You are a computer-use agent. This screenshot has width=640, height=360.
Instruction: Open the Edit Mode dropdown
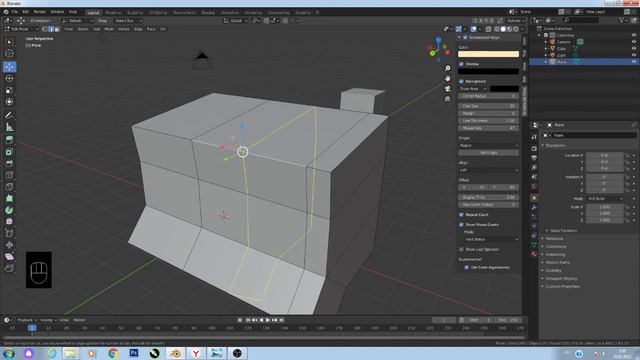[21, 29]
